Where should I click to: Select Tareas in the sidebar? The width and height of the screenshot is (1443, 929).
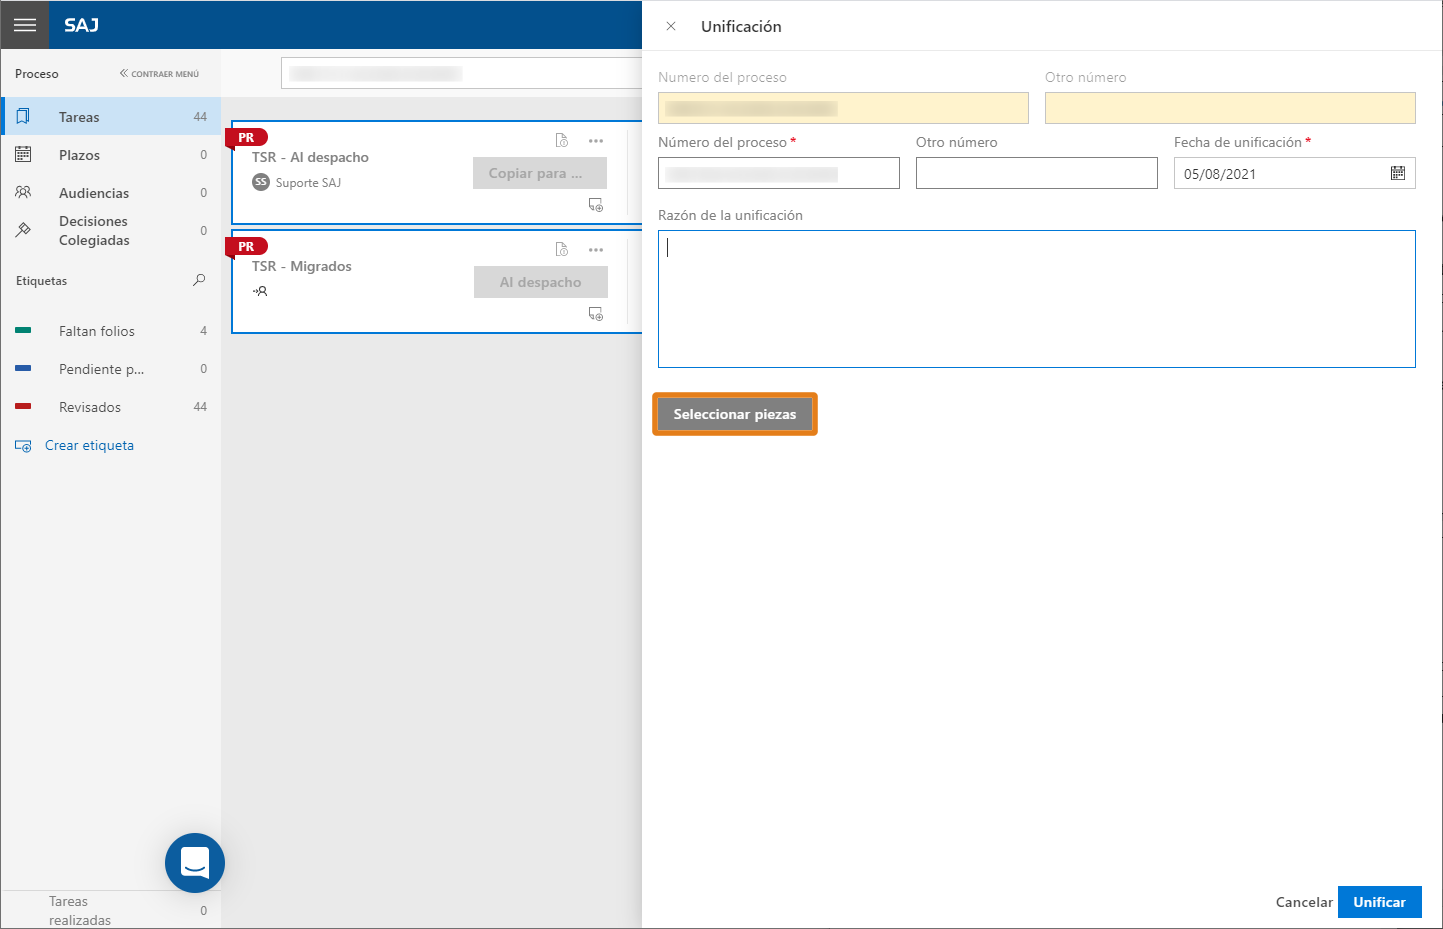pos(111,117)
